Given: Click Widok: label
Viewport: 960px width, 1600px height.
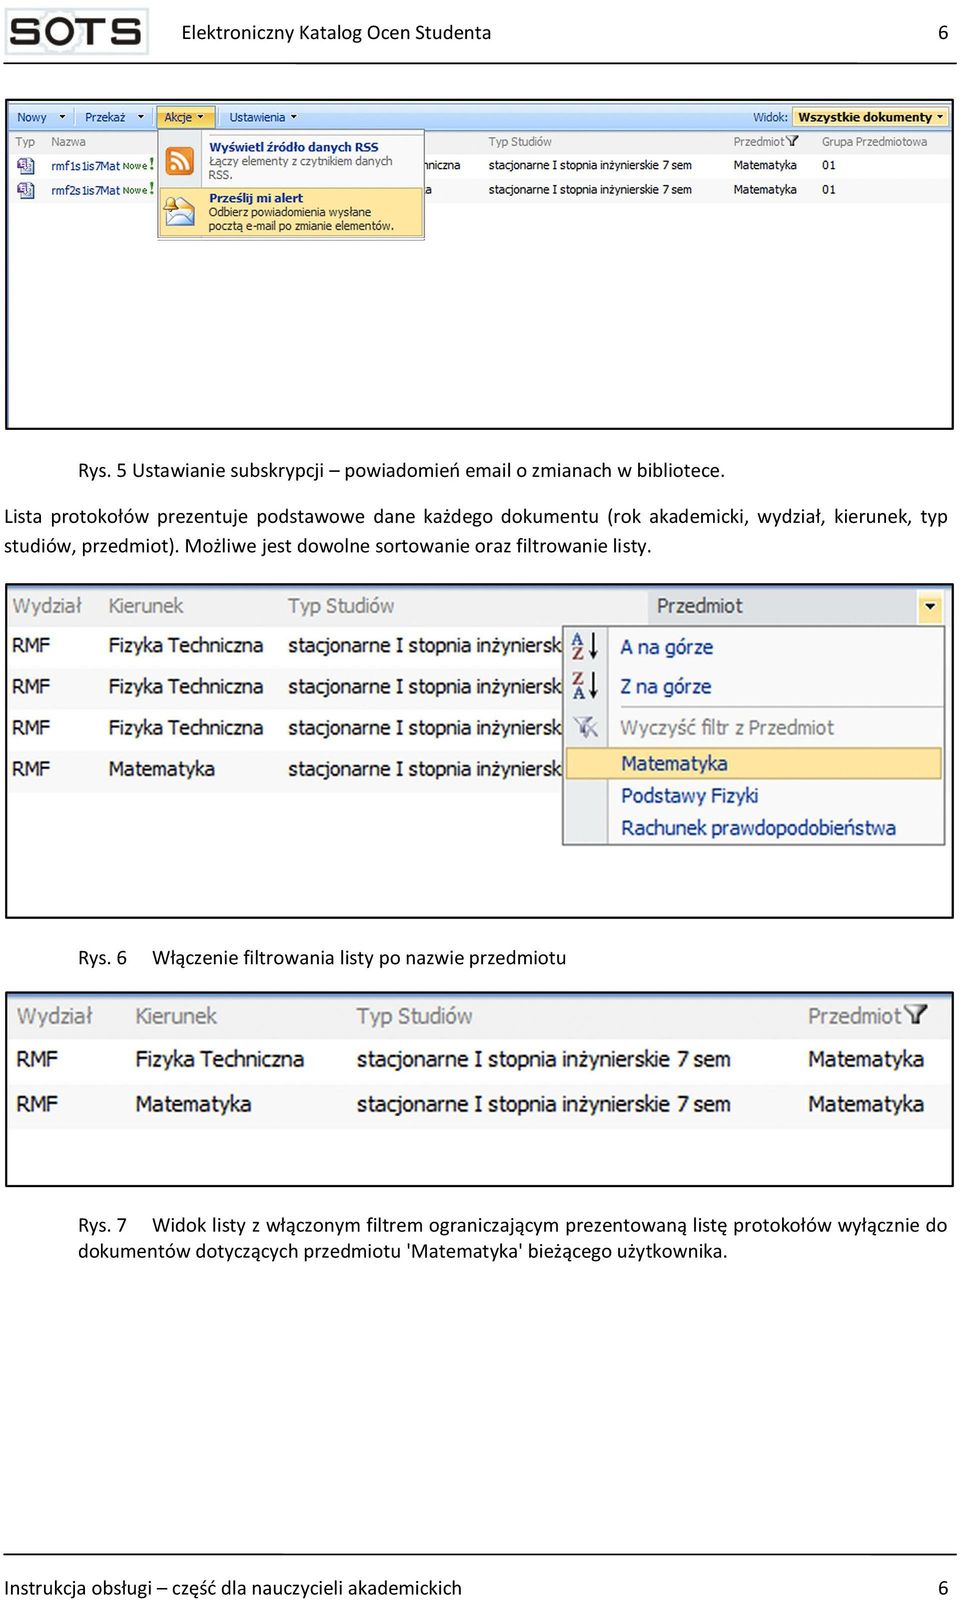Looking at the screenshot, I should (770, 117).
